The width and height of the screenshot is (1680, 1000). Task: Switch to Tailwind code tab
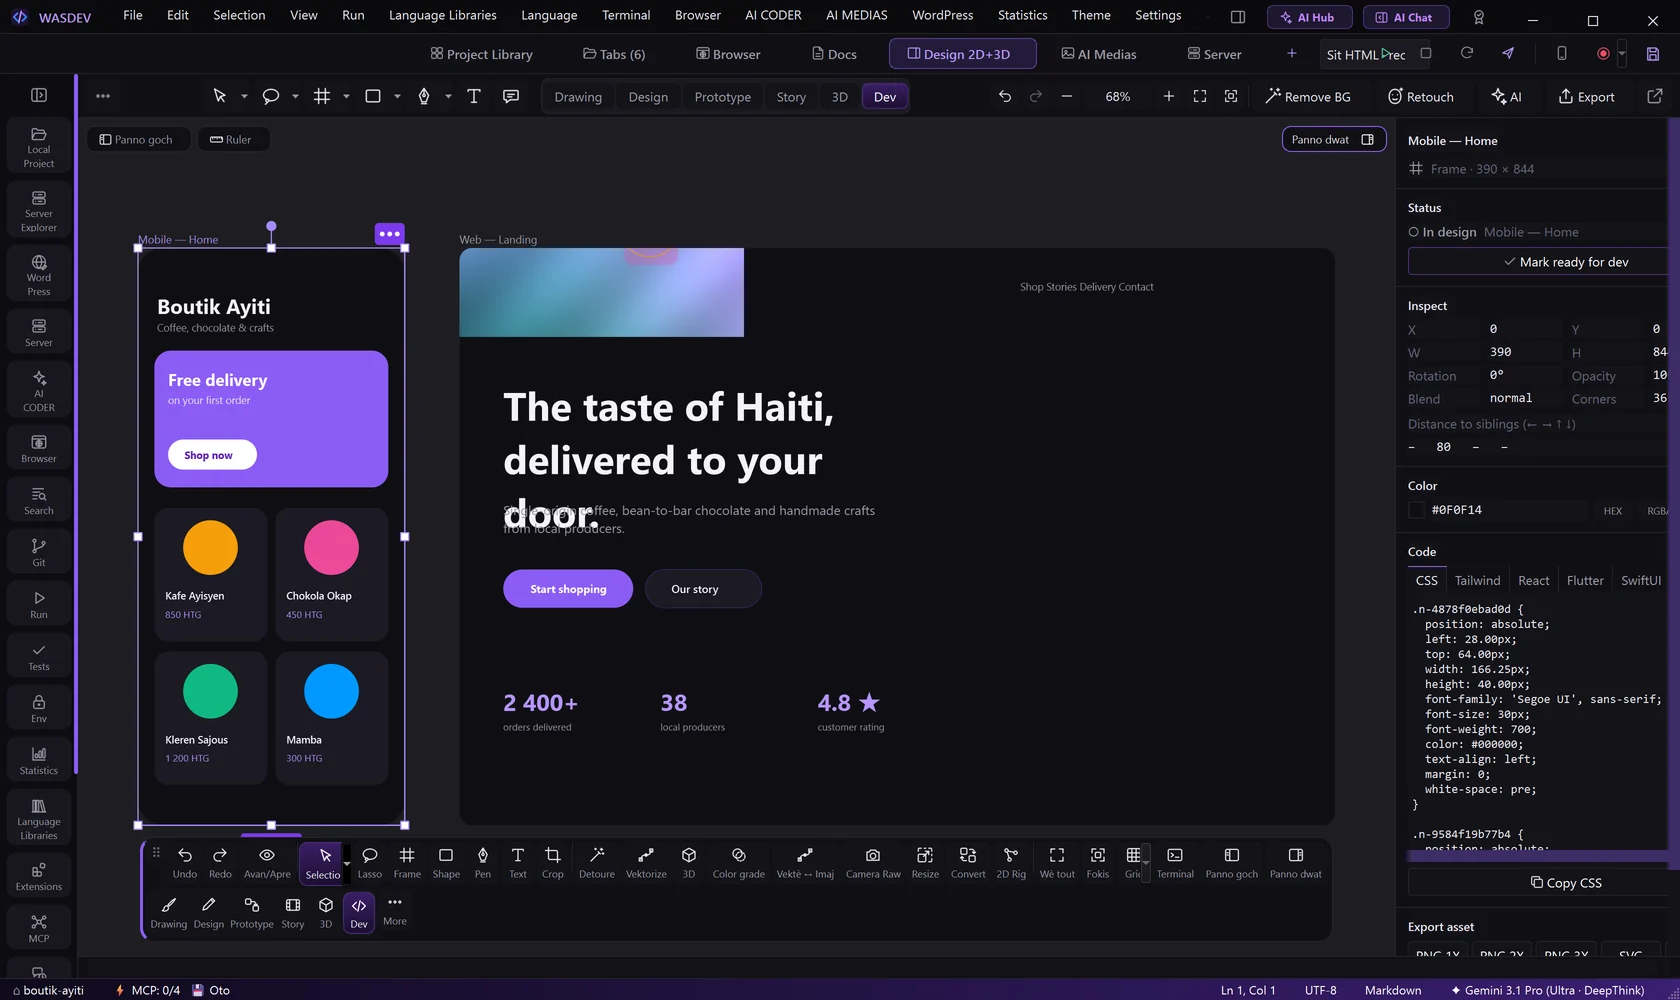(1477, 580)
